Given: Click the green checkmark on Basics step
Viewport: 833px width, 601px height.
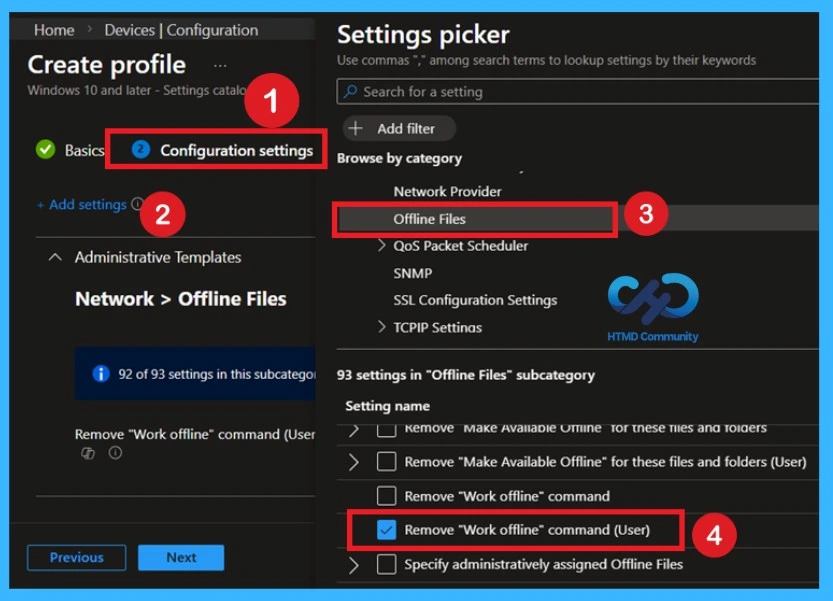Looking at the screenshot, I should [x=44, y=149].
